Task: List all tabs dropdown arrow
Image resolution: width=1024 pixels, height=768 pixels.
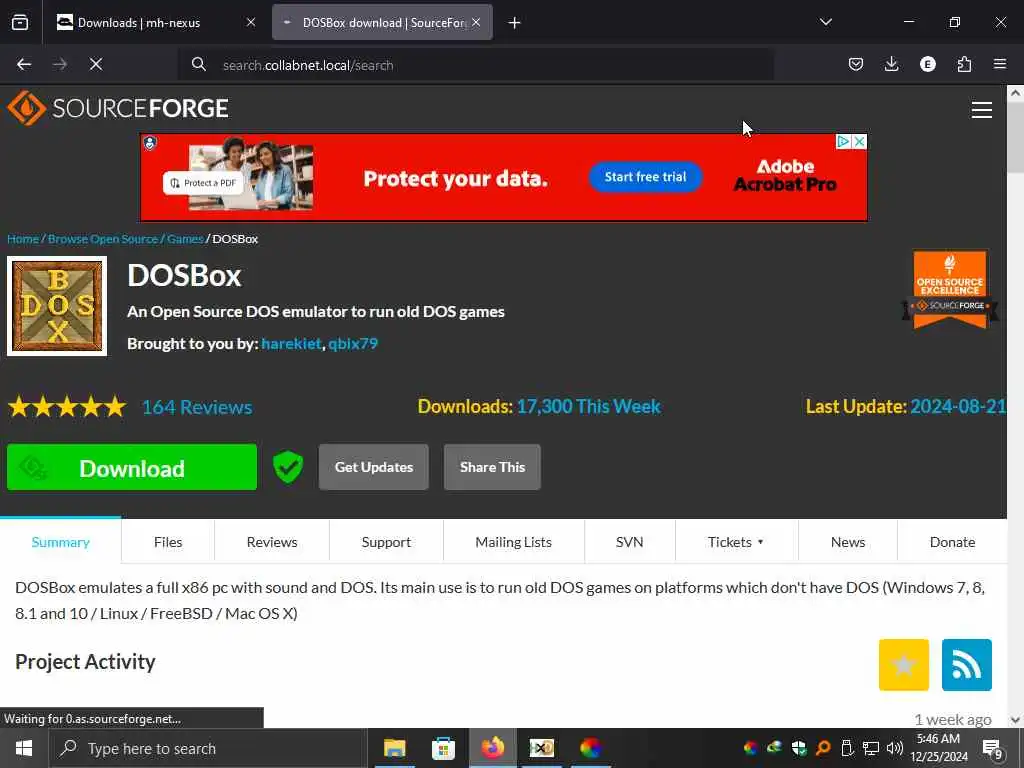Action: coord(825,22)
